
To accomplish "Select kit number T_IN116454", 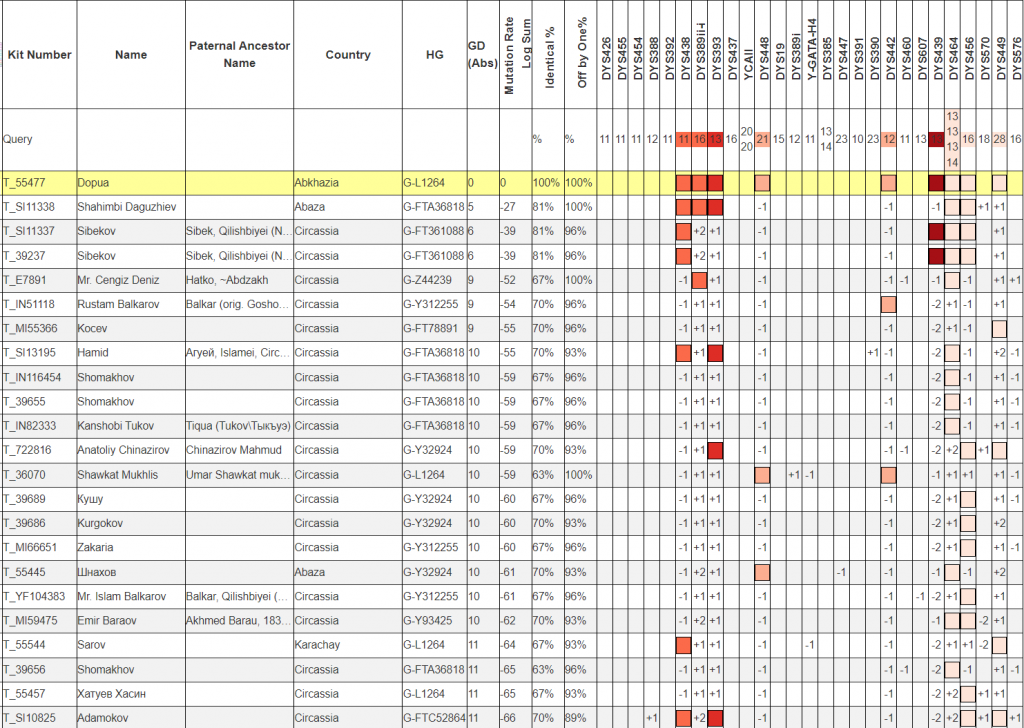I will [32, 377].
